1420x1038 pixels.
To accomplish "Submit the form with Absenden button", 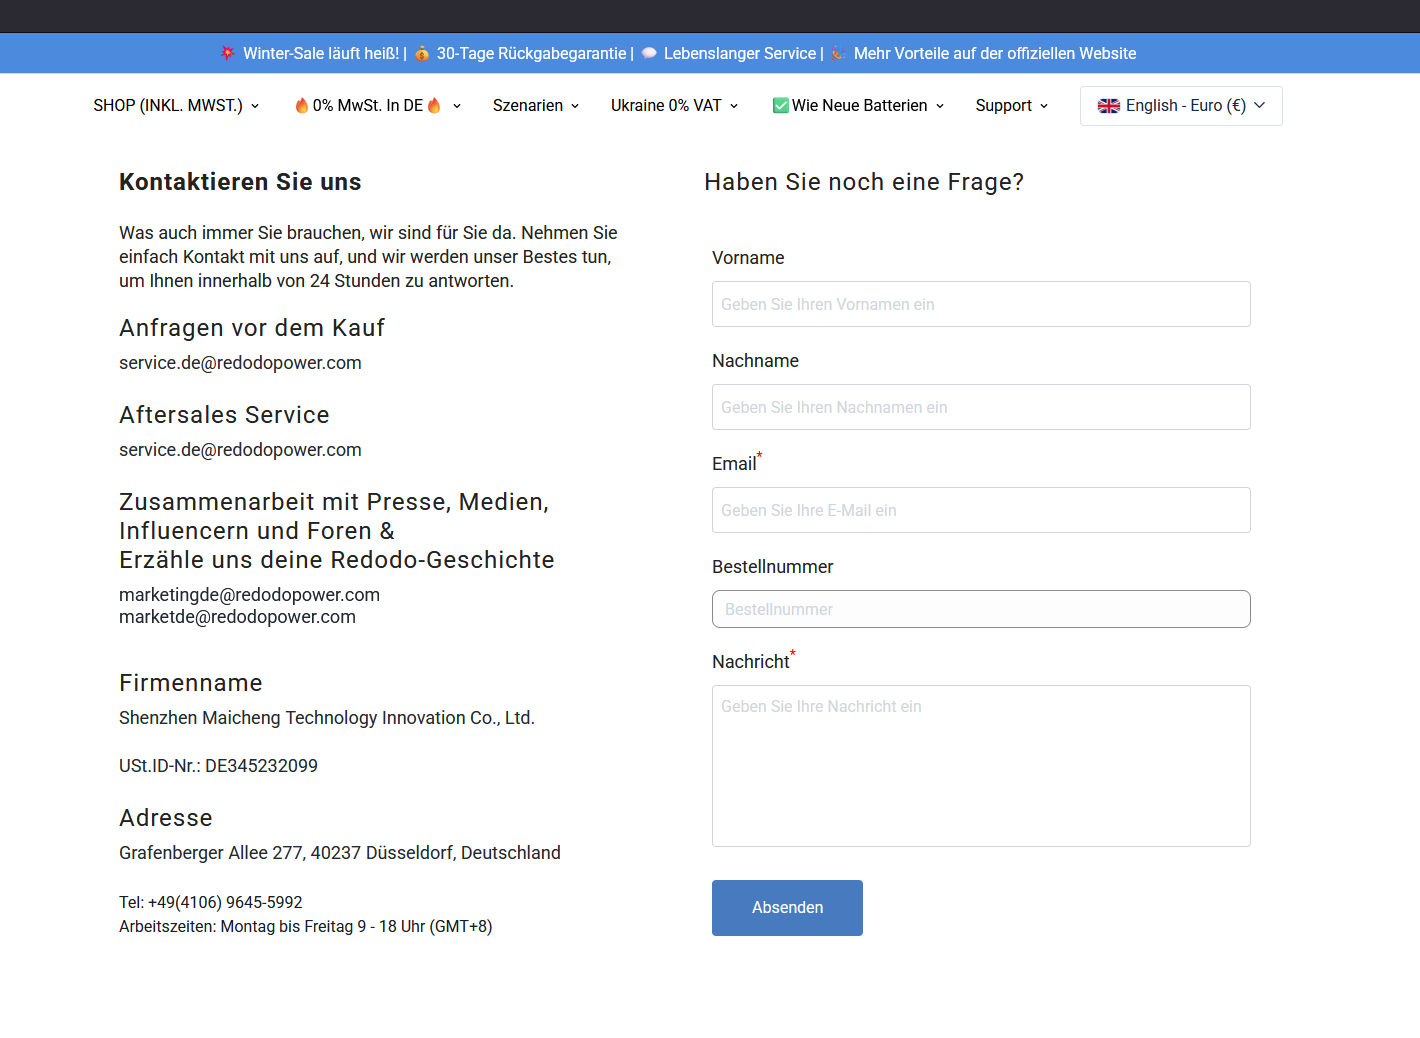I will (x=787, y=908).
